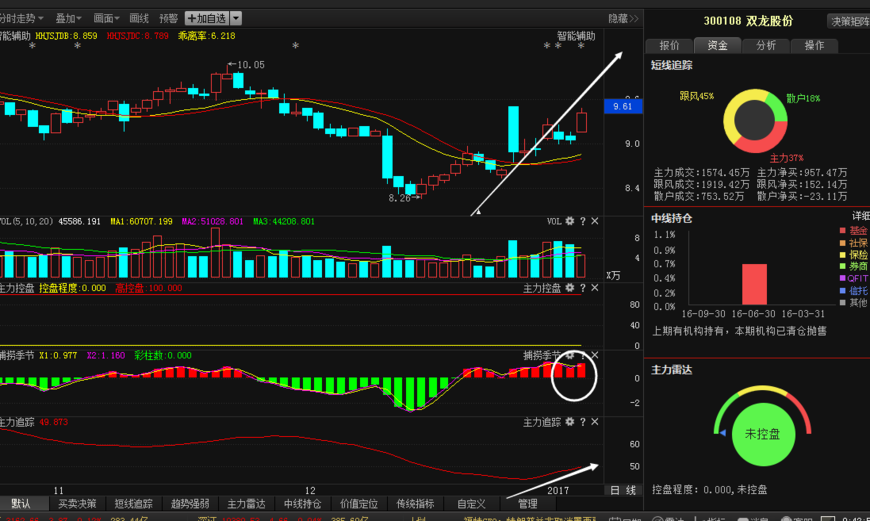The image size is (870, 521).
Task: Click the 控盘程度: 0.000,未控盘 text
Action: [709, 489]
